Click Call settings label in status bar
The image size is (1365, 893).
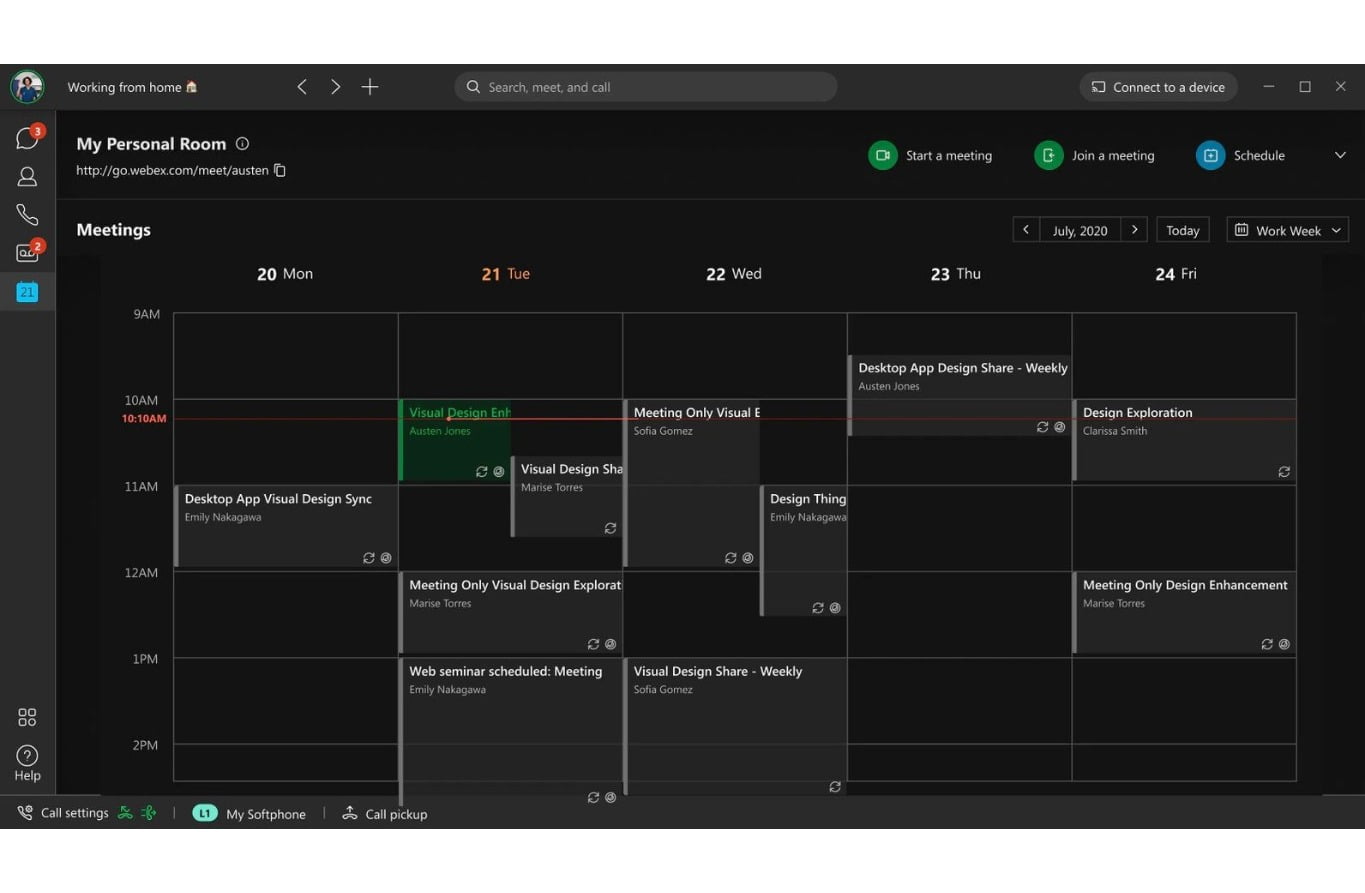coord(74,813)
